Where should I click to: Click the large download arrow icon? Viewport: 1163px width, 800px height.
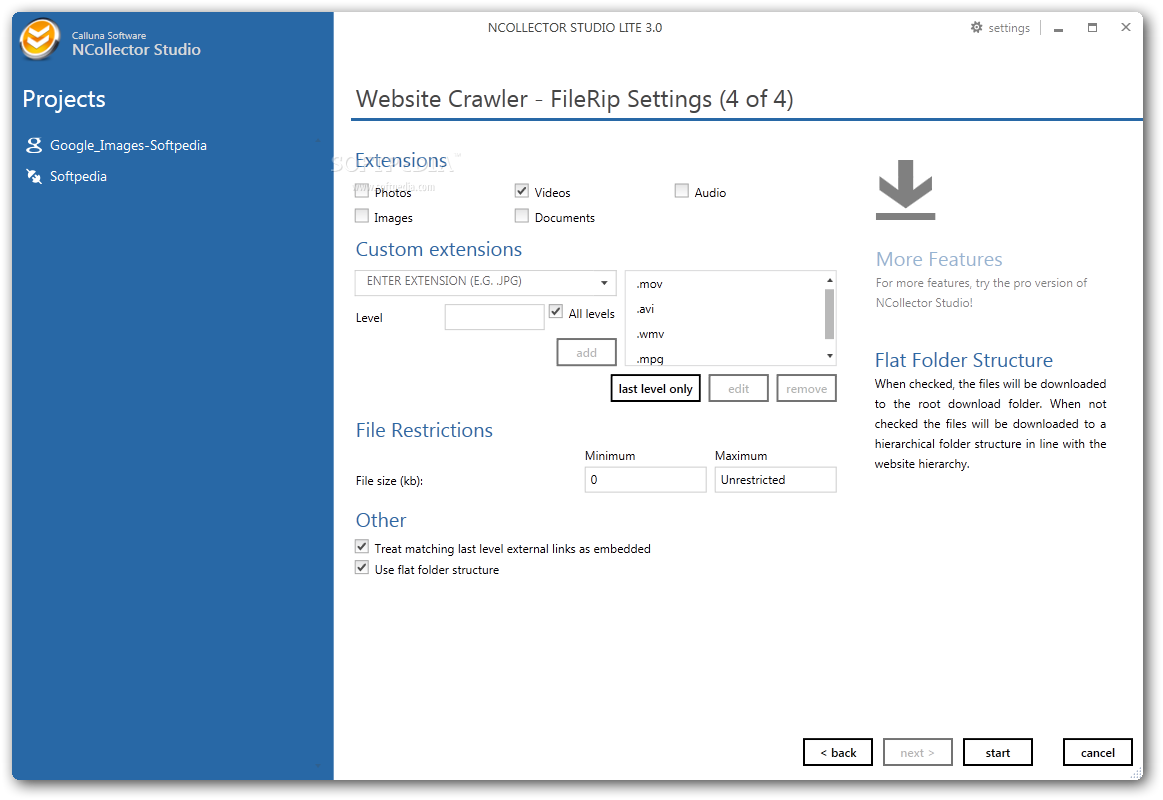pyautogui.click(x=905, y=190)
